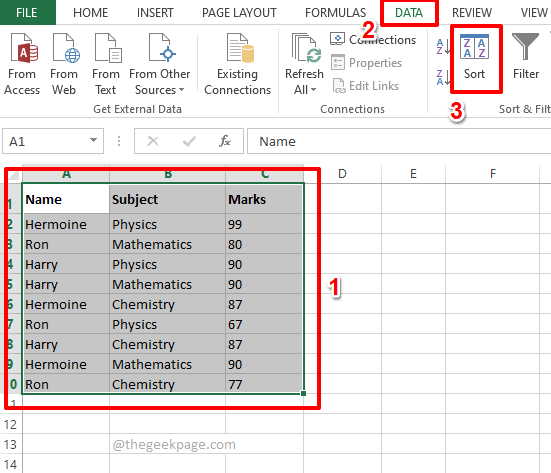Image resolution: width=551 pixels, height=473 pixels.
Task: Click the Edit Links button
Action: coord(366,86)
